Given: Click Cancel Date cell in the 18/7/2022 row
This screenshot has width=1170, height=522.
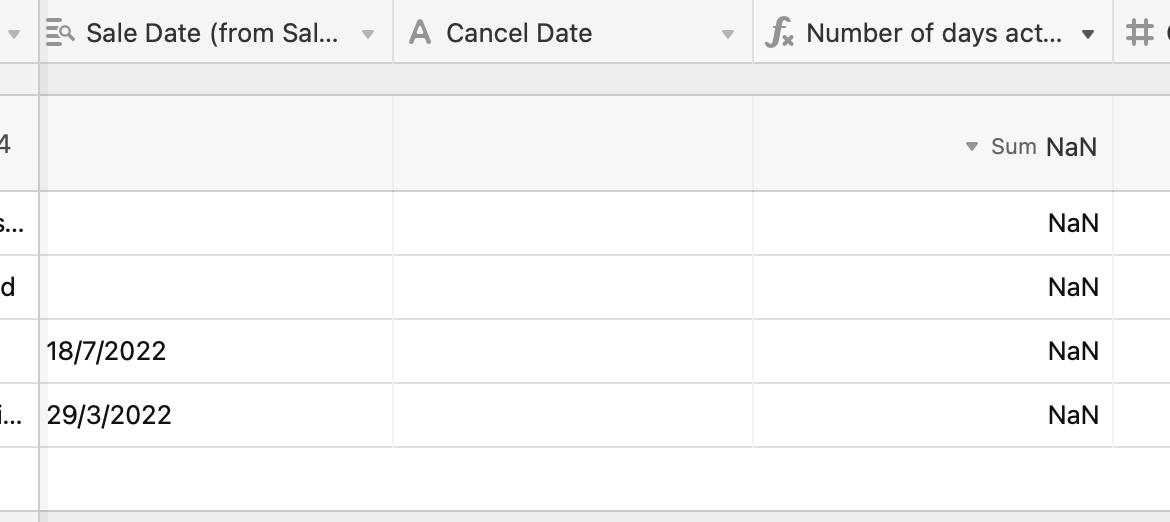Looking at the screenshot, I should point(573,351).
